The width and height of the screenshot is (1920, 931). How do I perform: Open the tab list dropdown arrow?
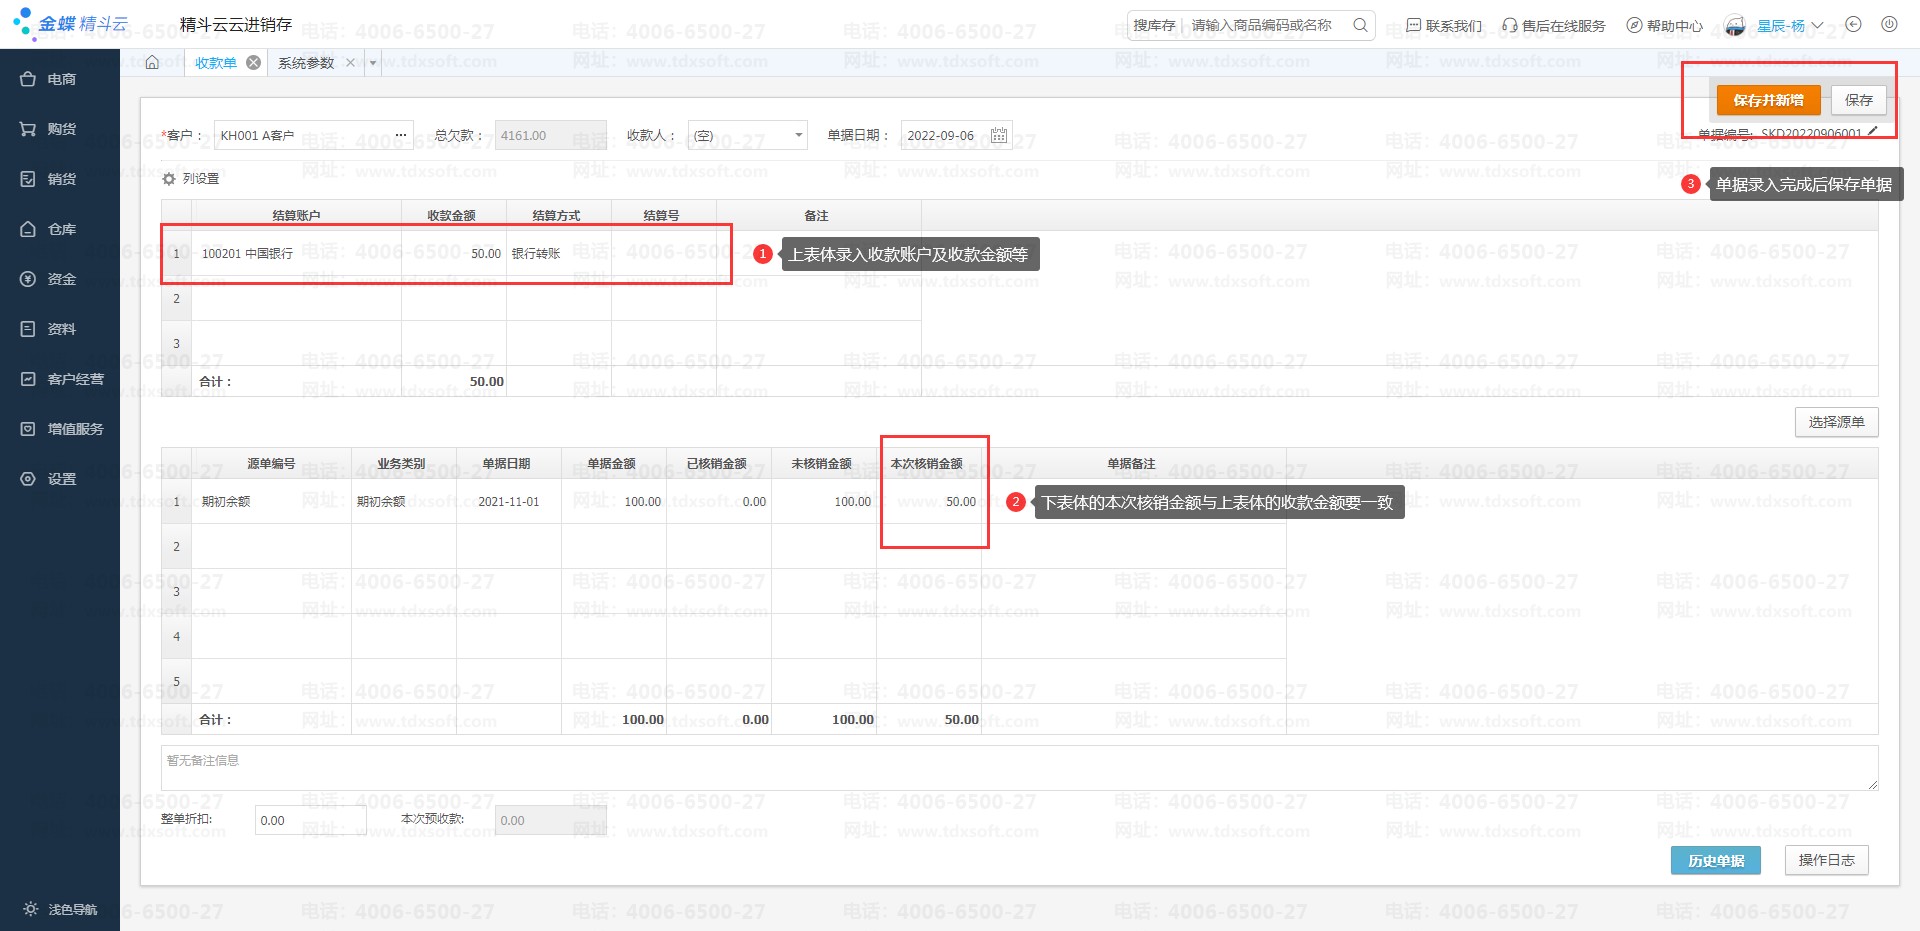[x=373, y=63]
